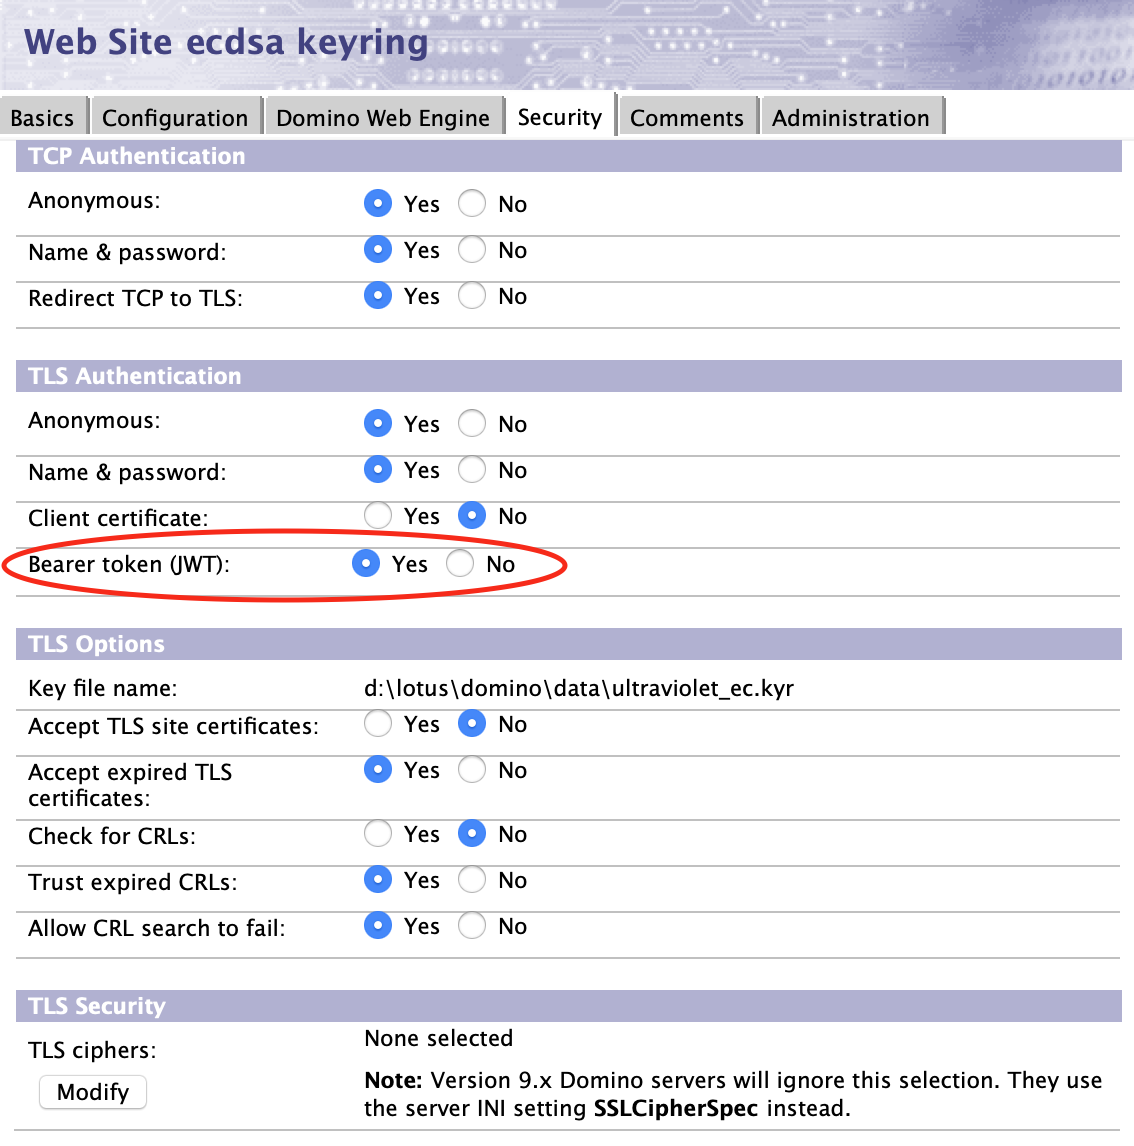Click the 'Redirect TCP to TLS:' label

click(135, 298)
